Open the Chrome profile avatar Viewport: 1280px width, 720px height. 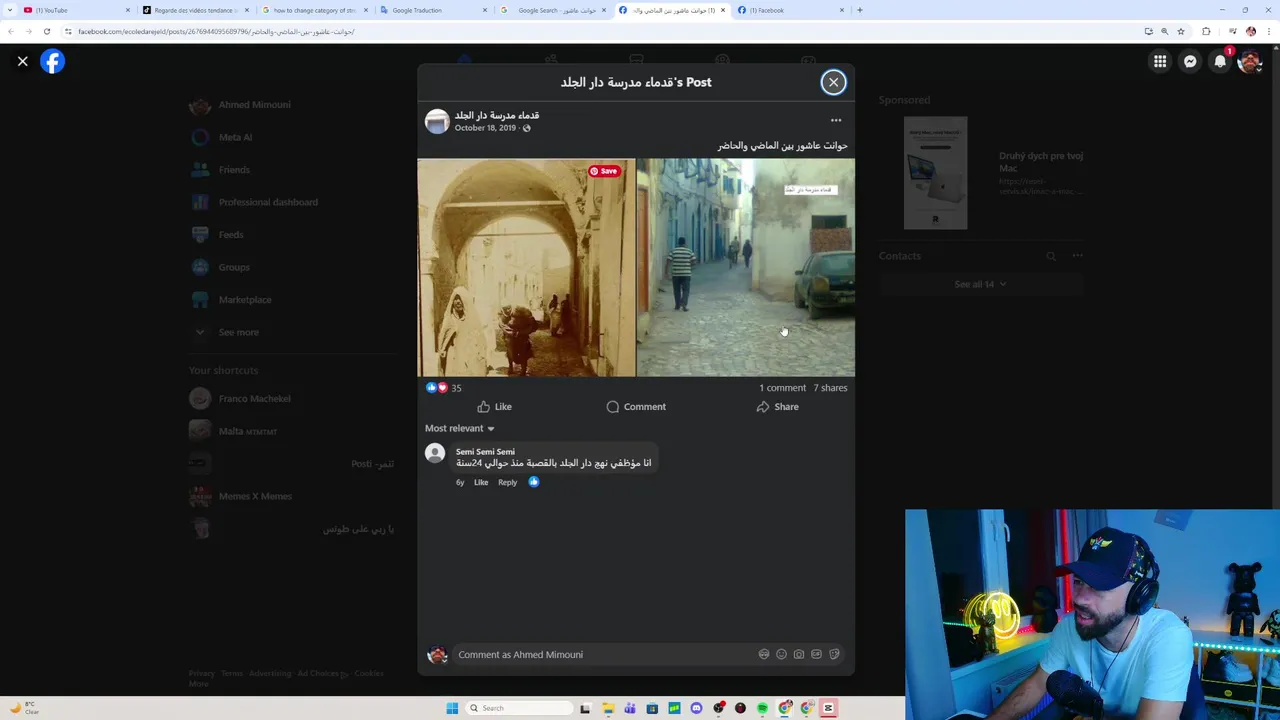point(1251,31)
